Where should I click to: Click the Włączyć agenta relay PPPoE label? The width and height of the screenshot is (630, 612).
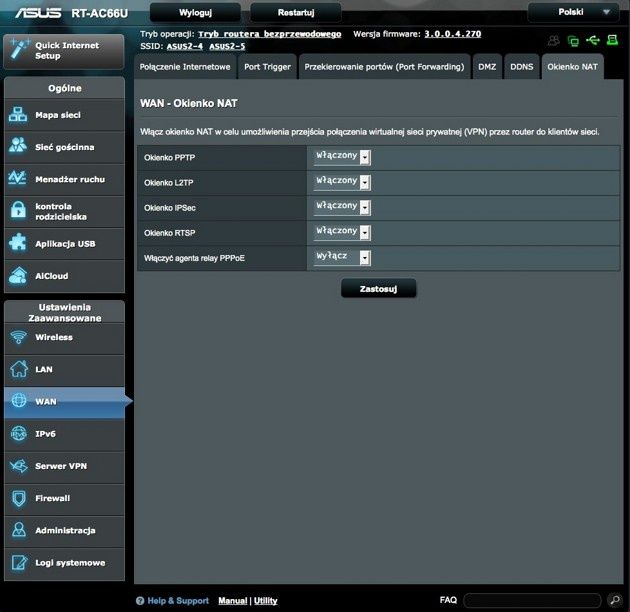(194, 258)
